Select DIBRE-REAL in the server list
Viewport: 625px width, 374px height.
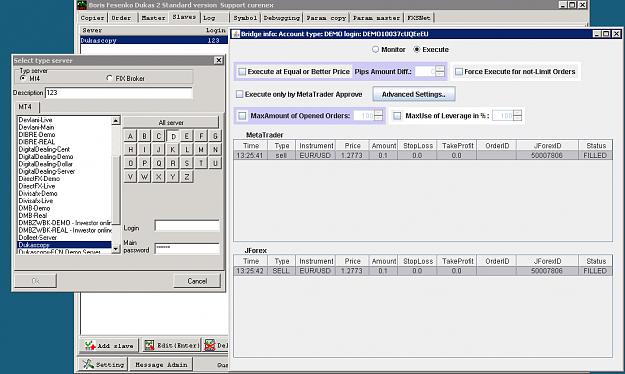click(65, 142)
